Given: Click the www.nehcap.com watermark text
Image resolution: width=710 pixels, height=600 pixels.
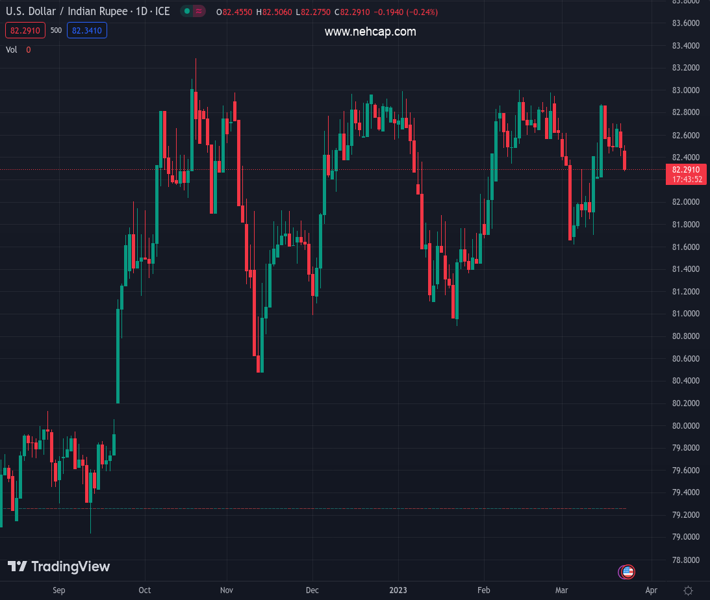Looking at the screenshot, I should (x=370, y=32).
